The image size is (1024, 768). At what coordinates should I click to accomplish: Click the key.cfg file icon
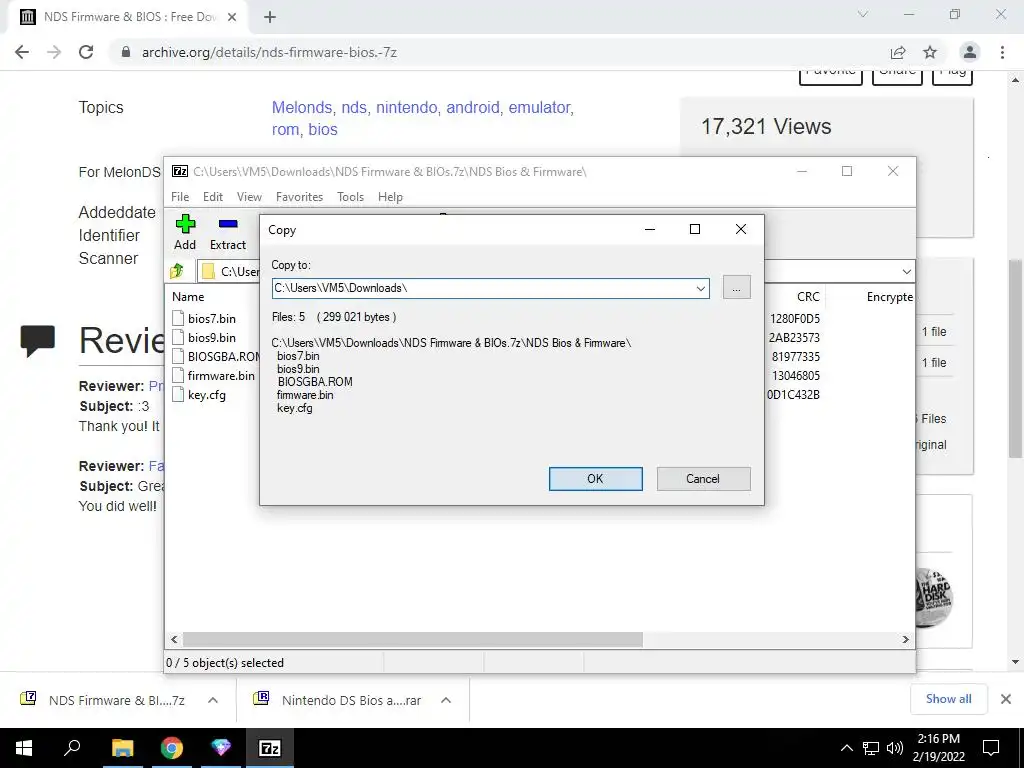[178, 394]
